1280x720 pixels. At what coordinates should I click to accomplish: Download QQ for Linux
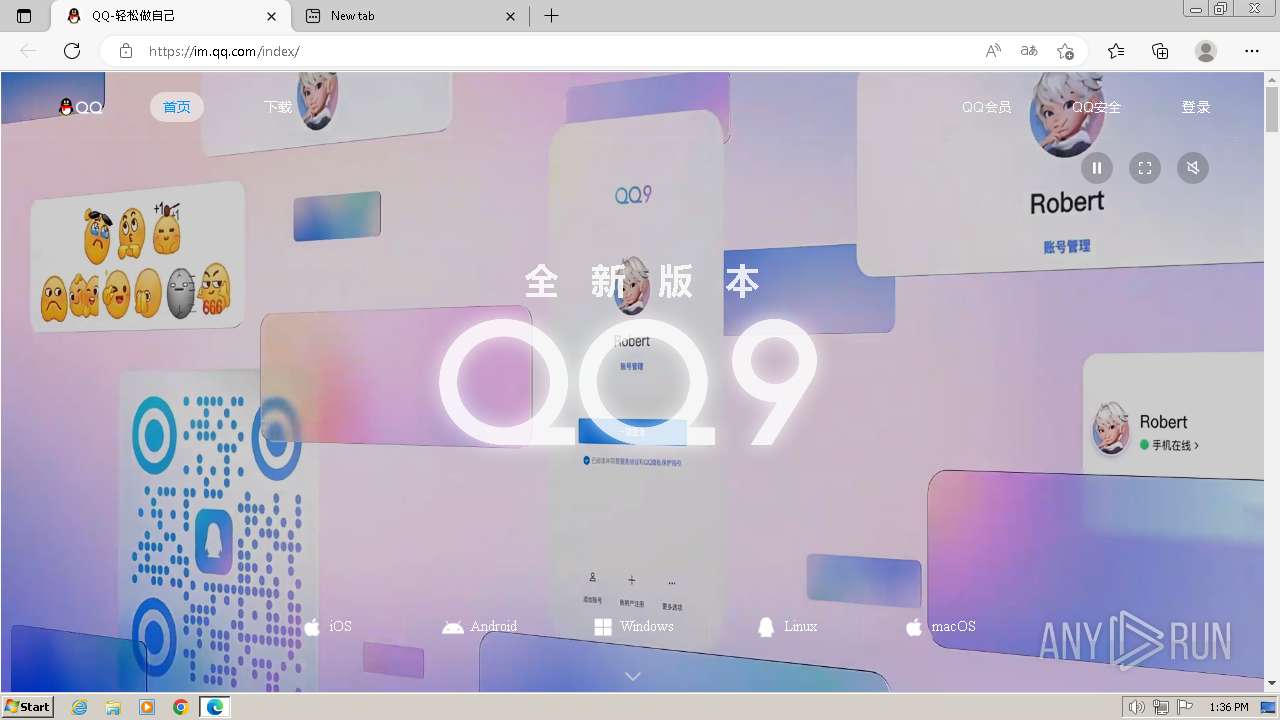pos(788,626)
